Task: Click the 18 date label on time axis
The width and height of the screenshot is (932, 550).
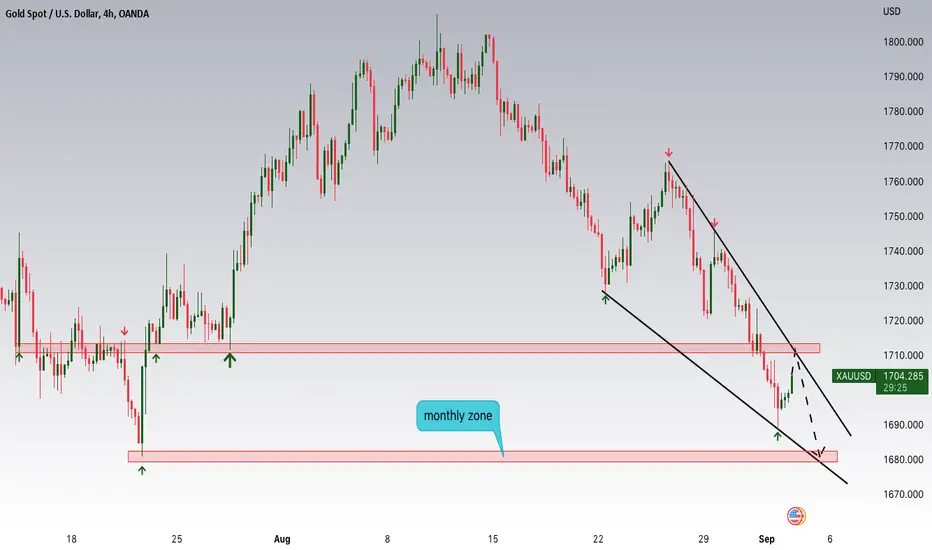Action: [71, 539]
